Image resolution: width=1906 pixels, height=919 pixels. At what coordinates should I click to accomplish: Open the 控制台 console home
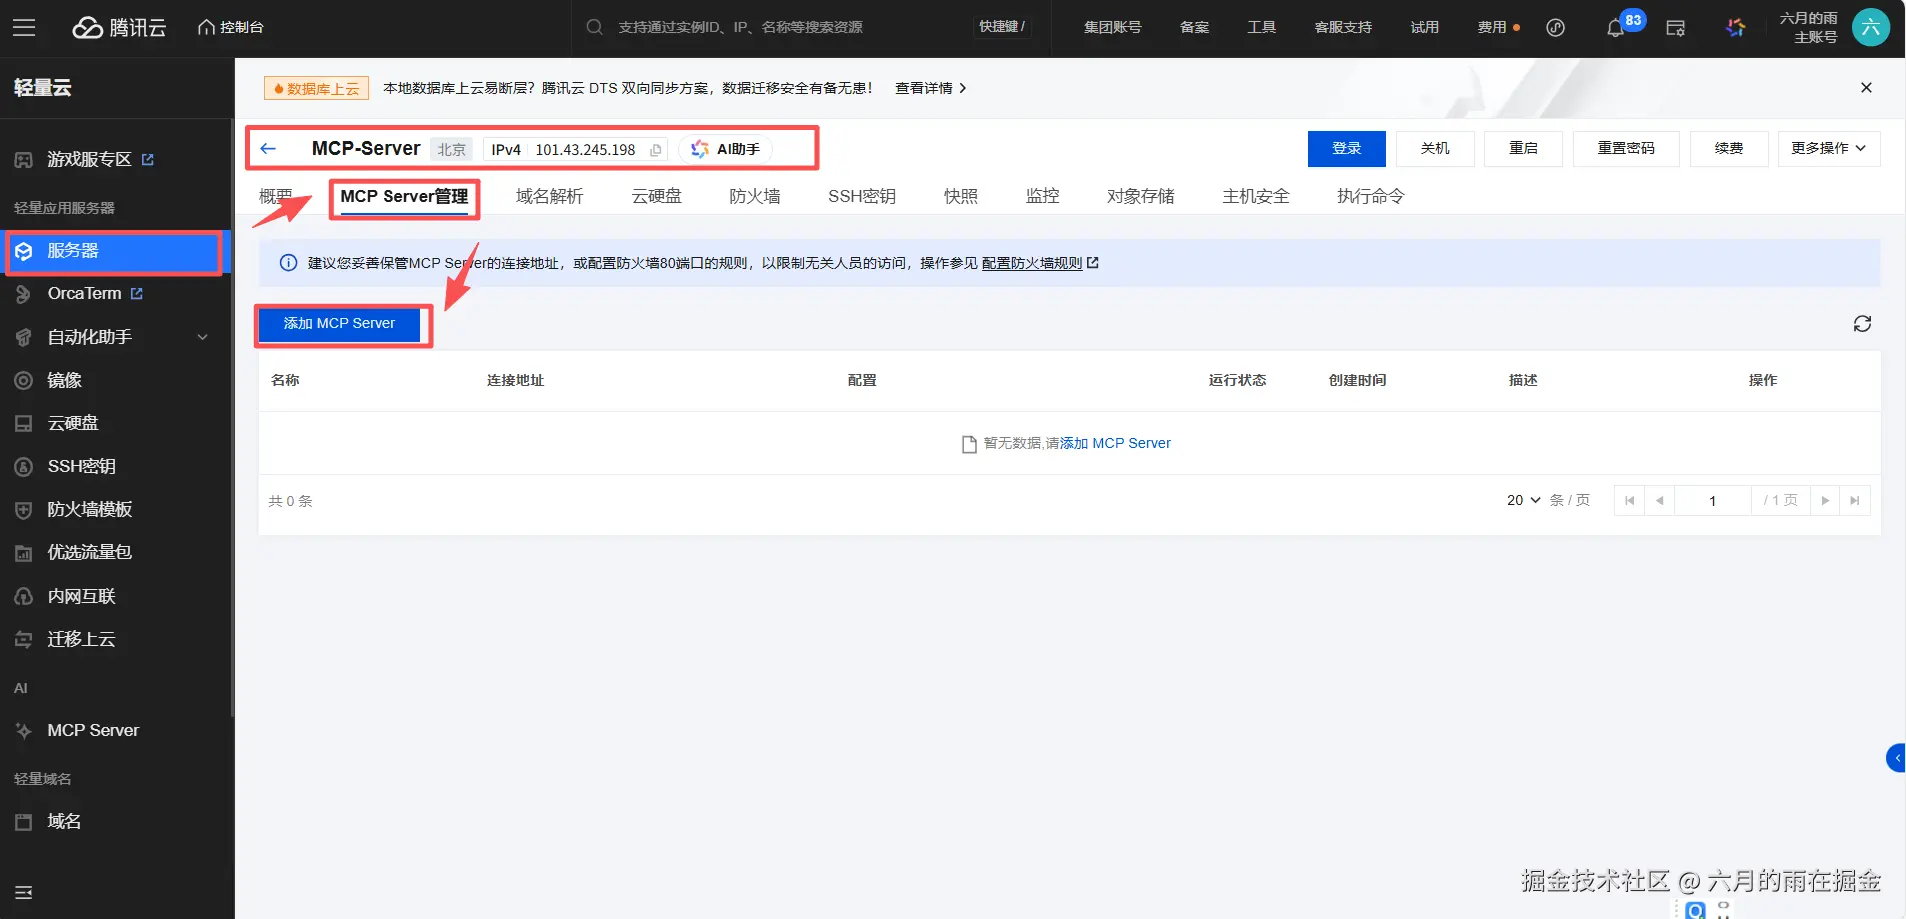tap(231, 27)
